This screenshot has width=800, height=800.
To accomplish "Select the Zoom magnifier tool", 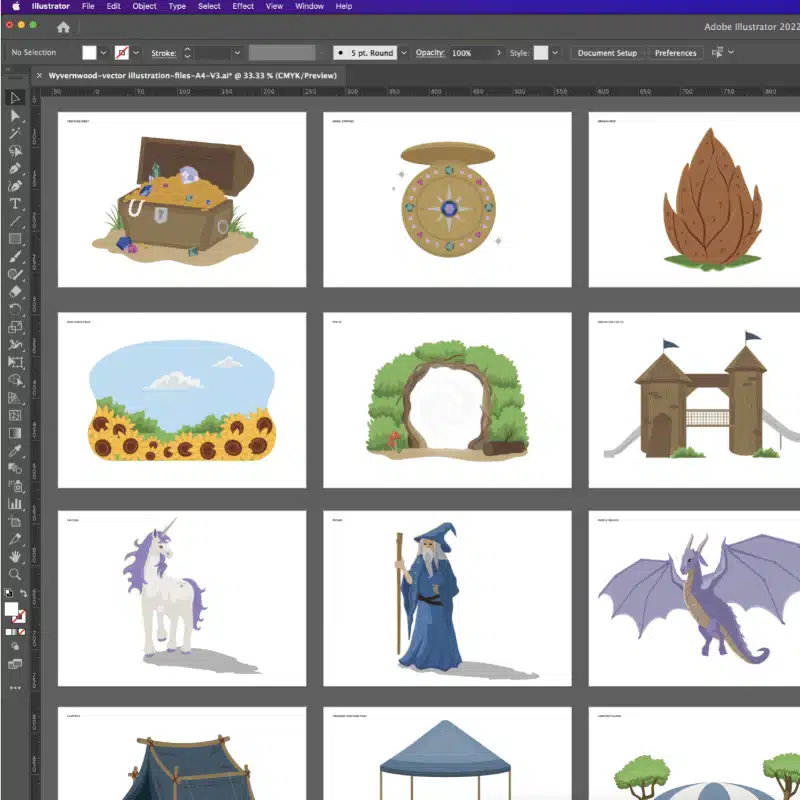I will (15, 574).
